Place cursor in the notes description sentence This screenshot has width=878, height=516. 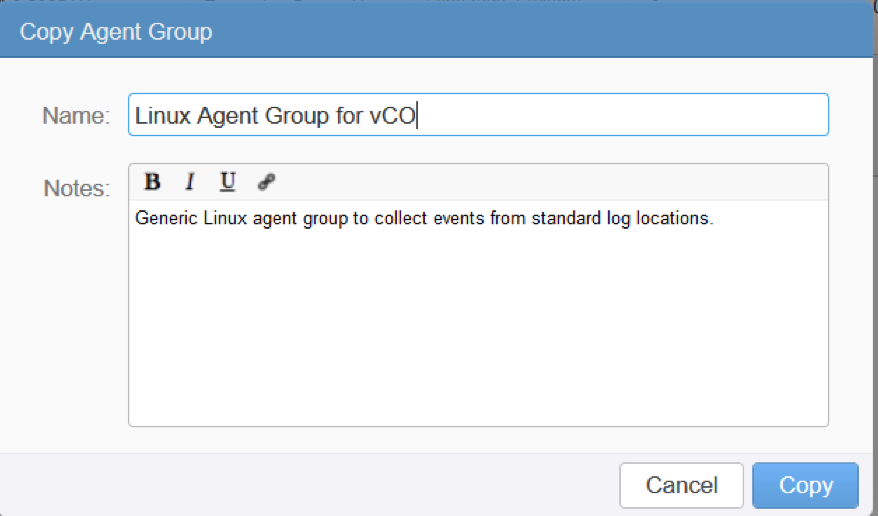point(424,218)
